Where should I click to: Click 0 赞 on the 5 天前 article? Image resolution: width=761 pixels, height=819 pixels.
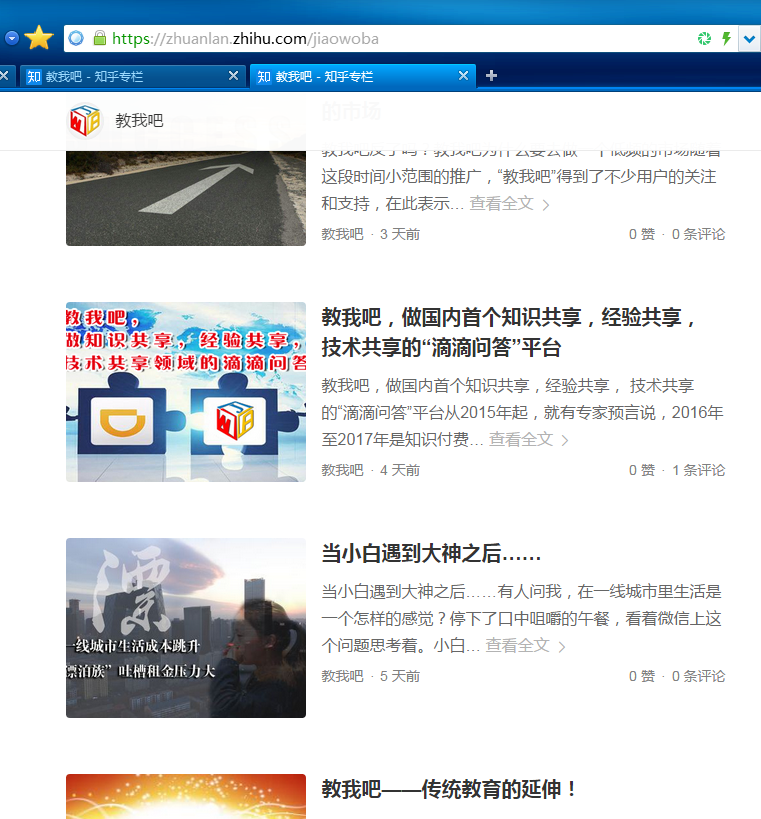(642, 676)
